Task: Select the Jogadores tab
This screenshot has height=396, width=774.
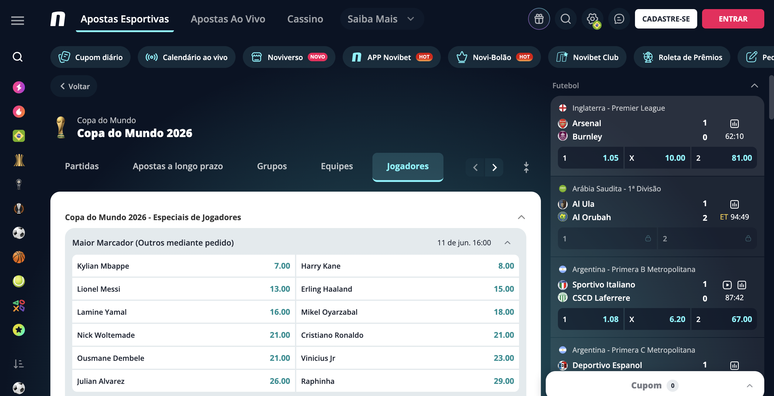Action: click(408, 167)
